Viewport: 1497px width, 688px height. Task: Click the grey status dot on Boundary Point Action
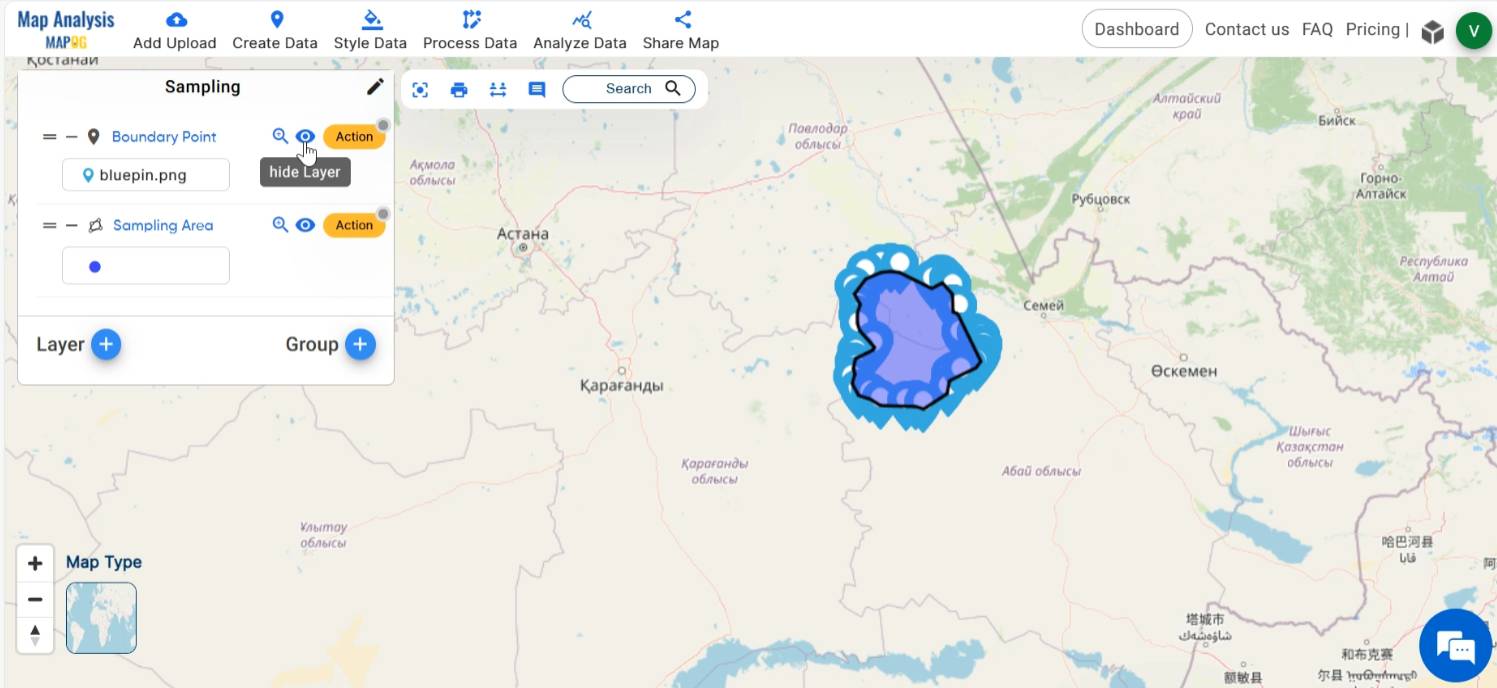(x=383, y=126)
